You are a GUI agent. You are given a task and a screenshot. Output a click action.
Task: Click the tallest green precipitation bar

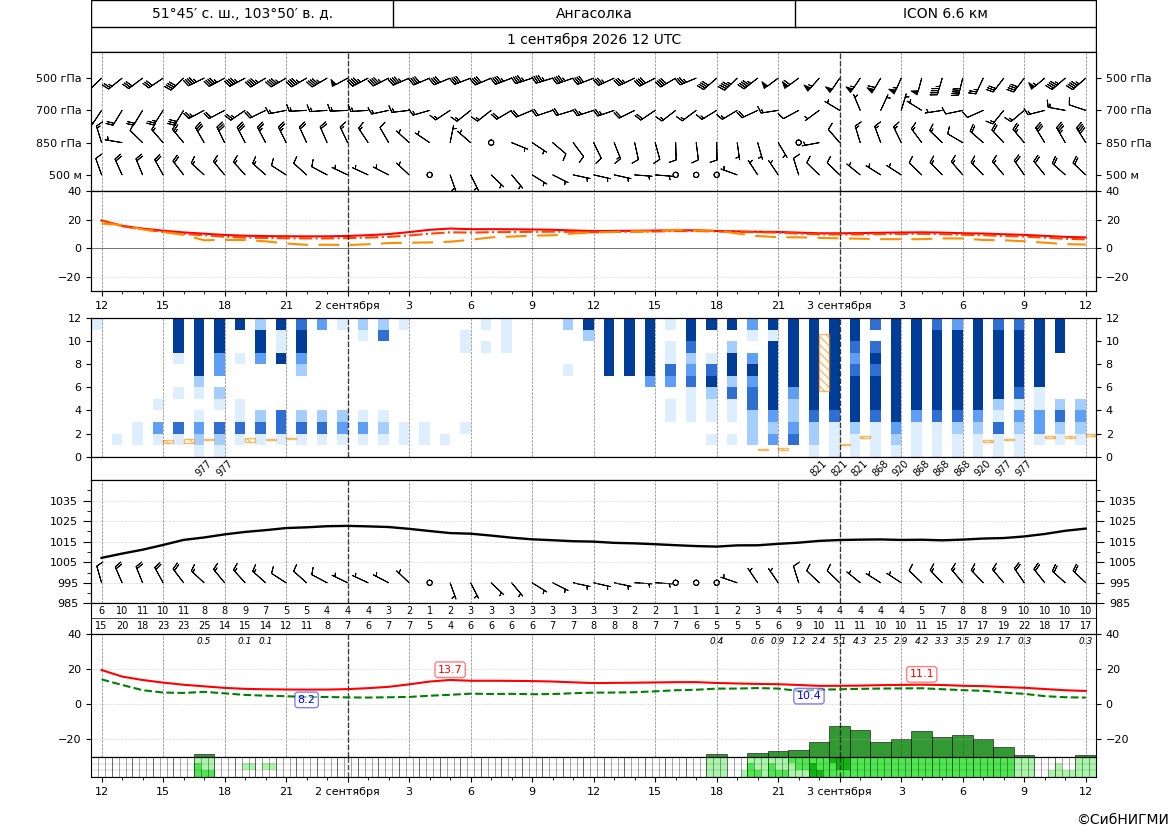point(839,742)
